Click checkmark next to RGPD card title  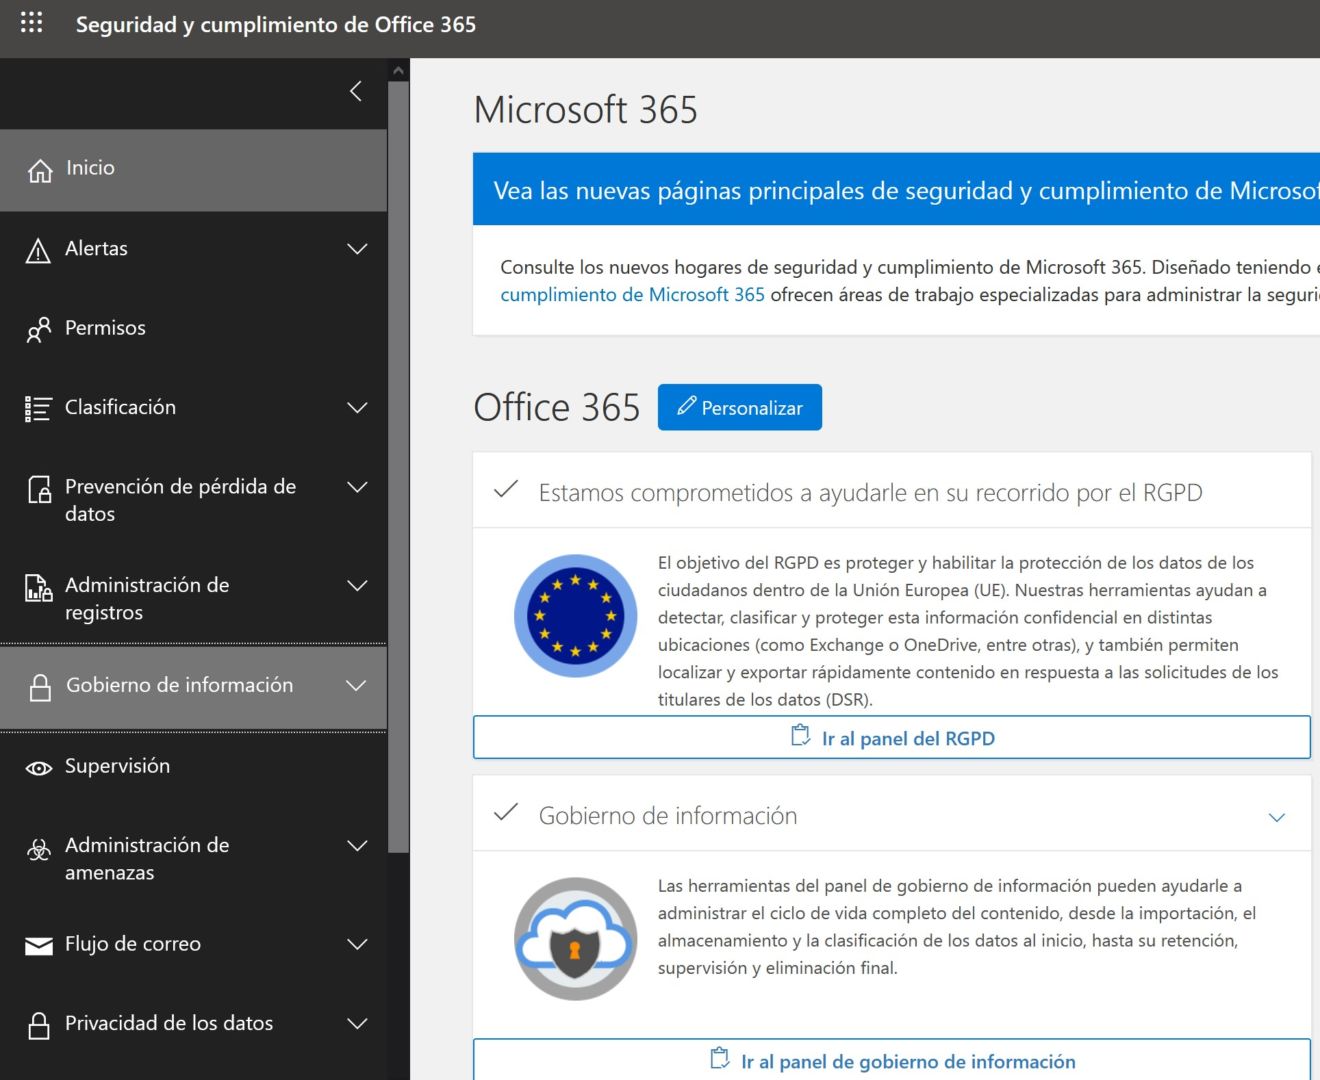coord(506,490)
